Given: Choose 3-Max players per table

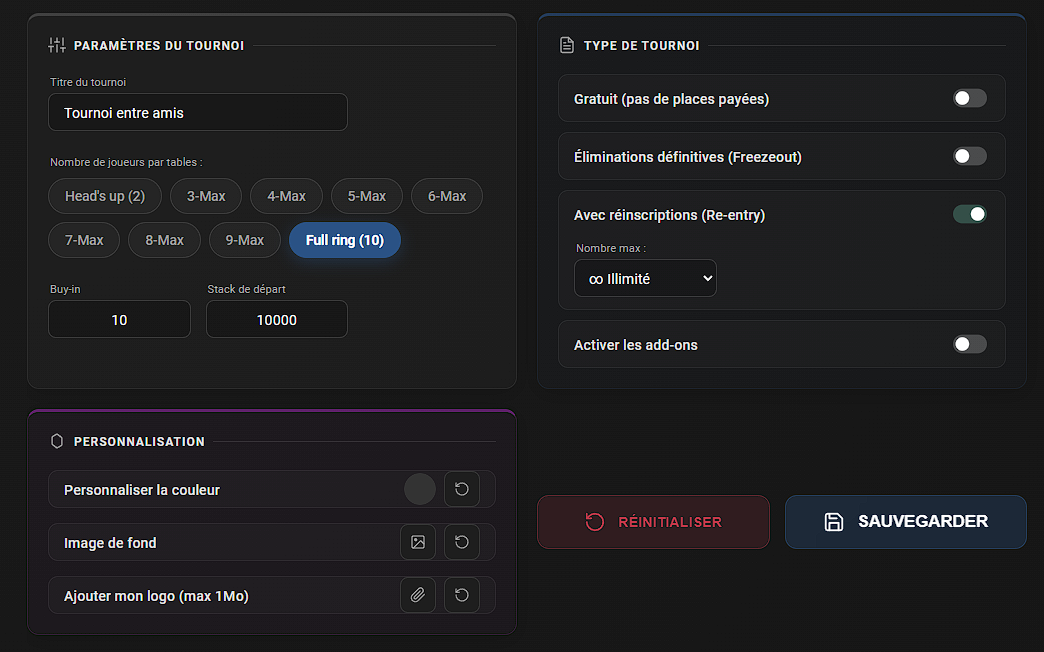Looking at the screenshot, I should (206, 196).
